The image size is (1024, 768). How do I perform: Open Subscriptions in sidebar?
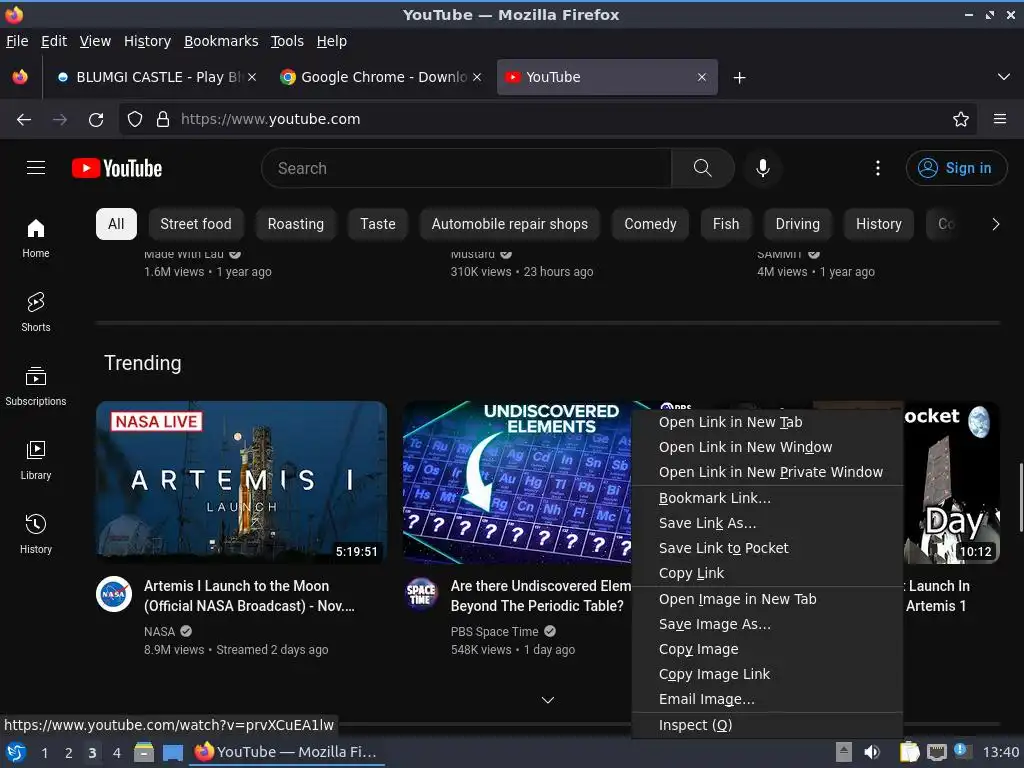(x=35, y=386)
